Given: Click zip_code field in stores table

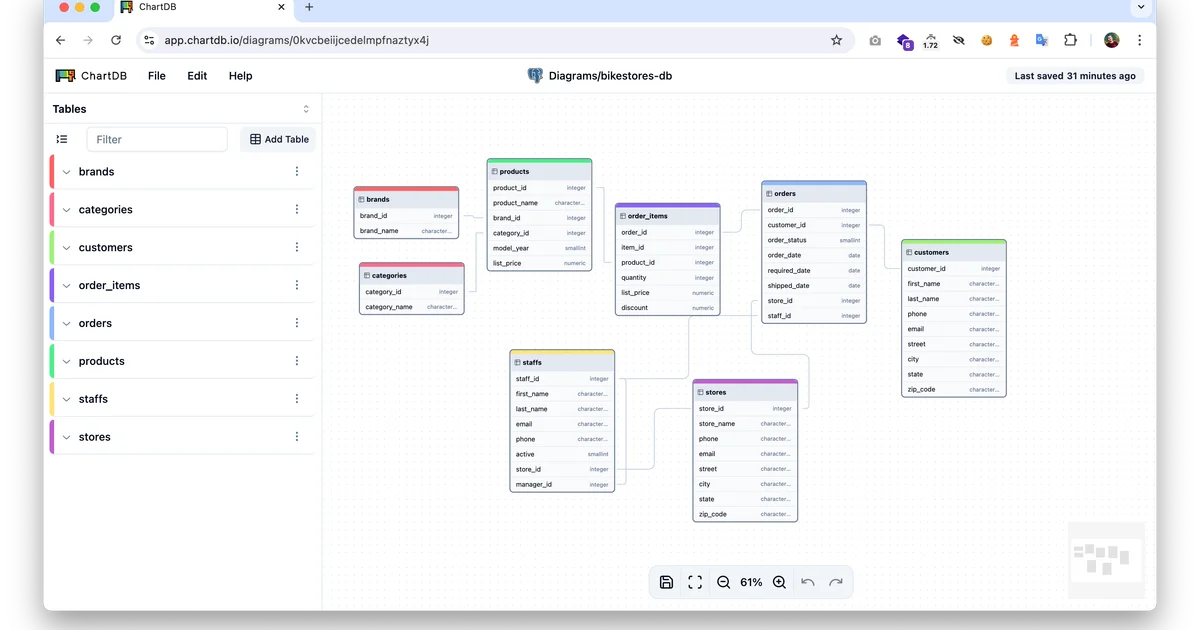Looking at the screenshot, I should point(745,514).
